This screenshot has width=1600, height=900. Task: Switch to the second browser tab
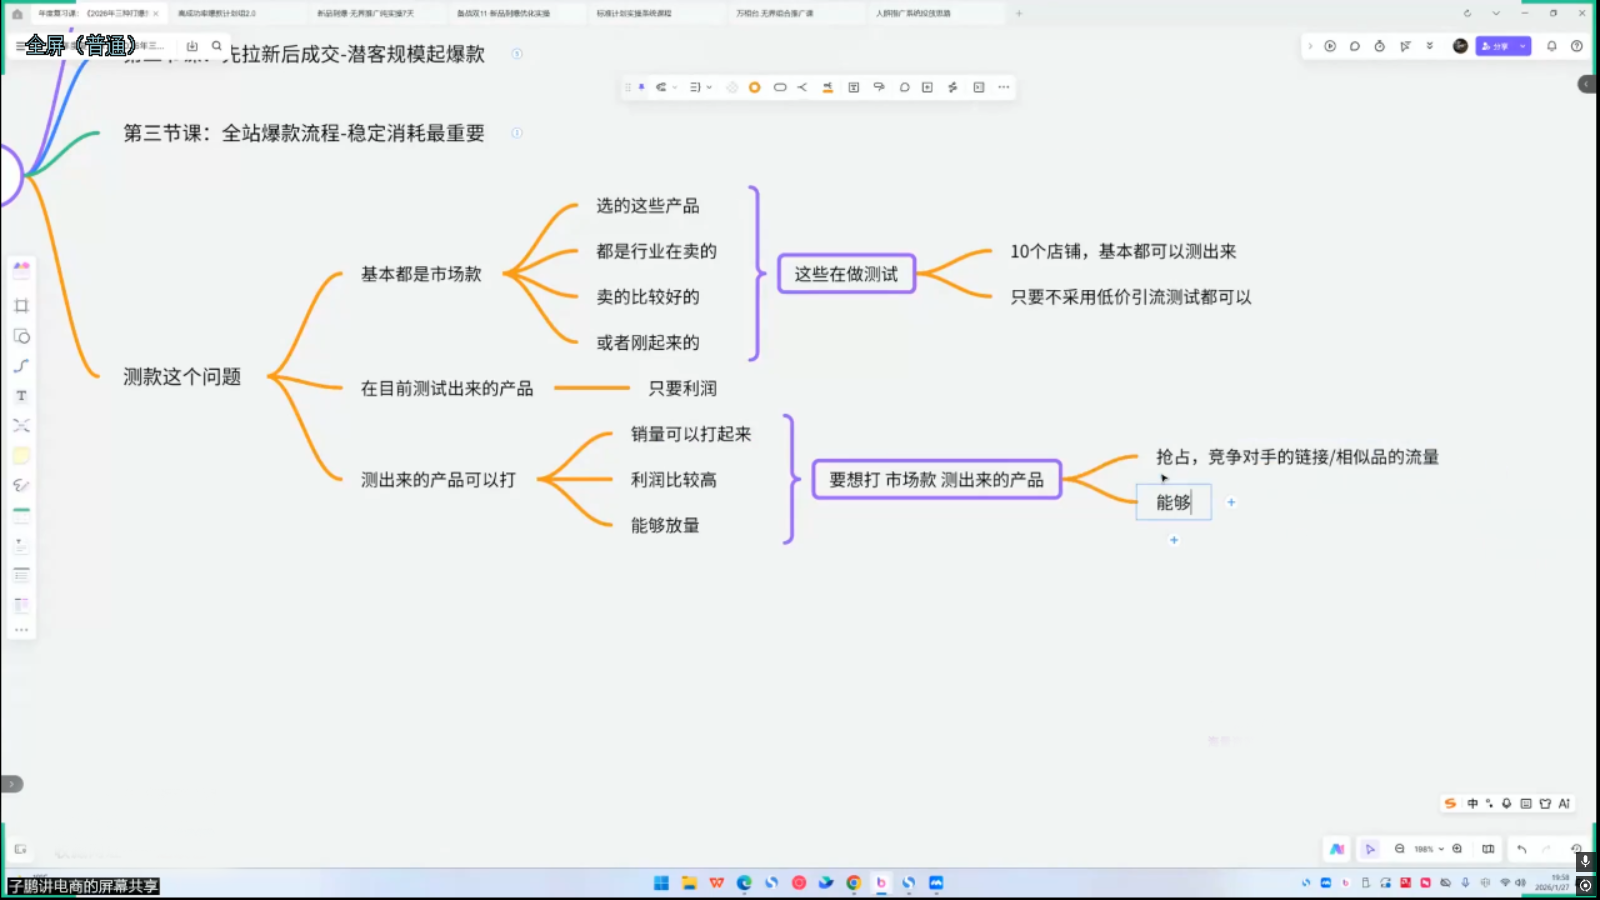217,14
